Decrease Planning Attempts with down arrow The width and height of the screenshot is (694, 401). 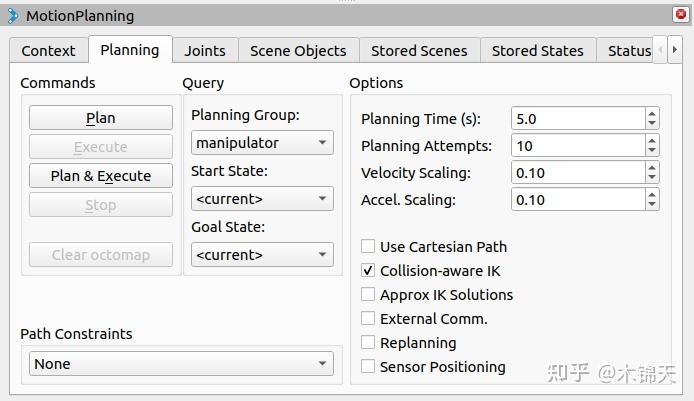pos(652,150)
